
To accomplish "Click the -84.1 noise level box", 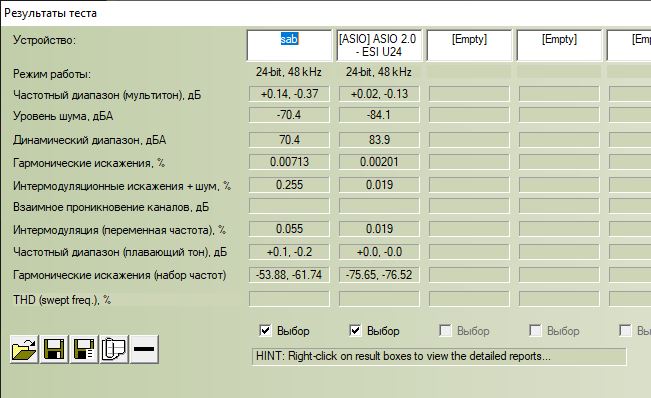I will 379,115.
